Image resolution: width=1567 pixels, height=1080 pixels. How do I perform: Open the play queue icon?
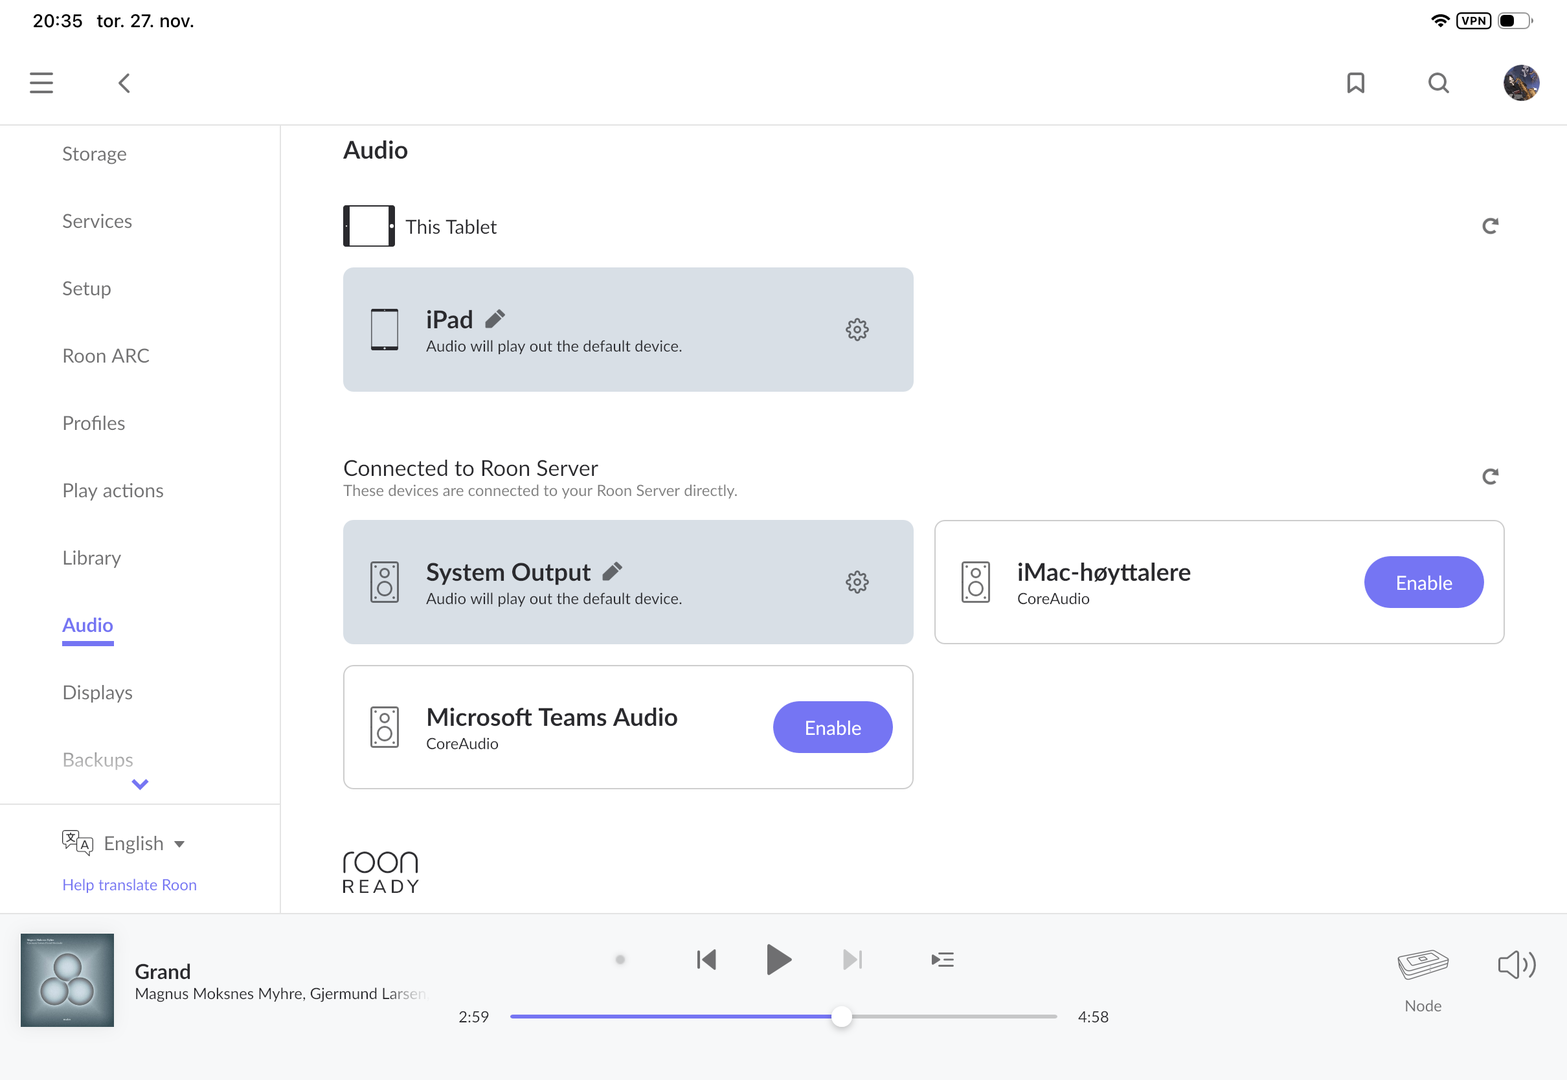[x=942, y=960]
